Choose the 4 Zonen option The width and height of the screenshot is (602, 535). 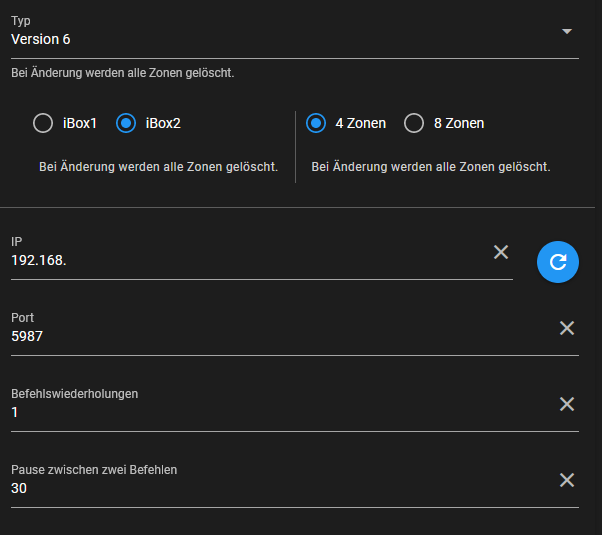316,123
